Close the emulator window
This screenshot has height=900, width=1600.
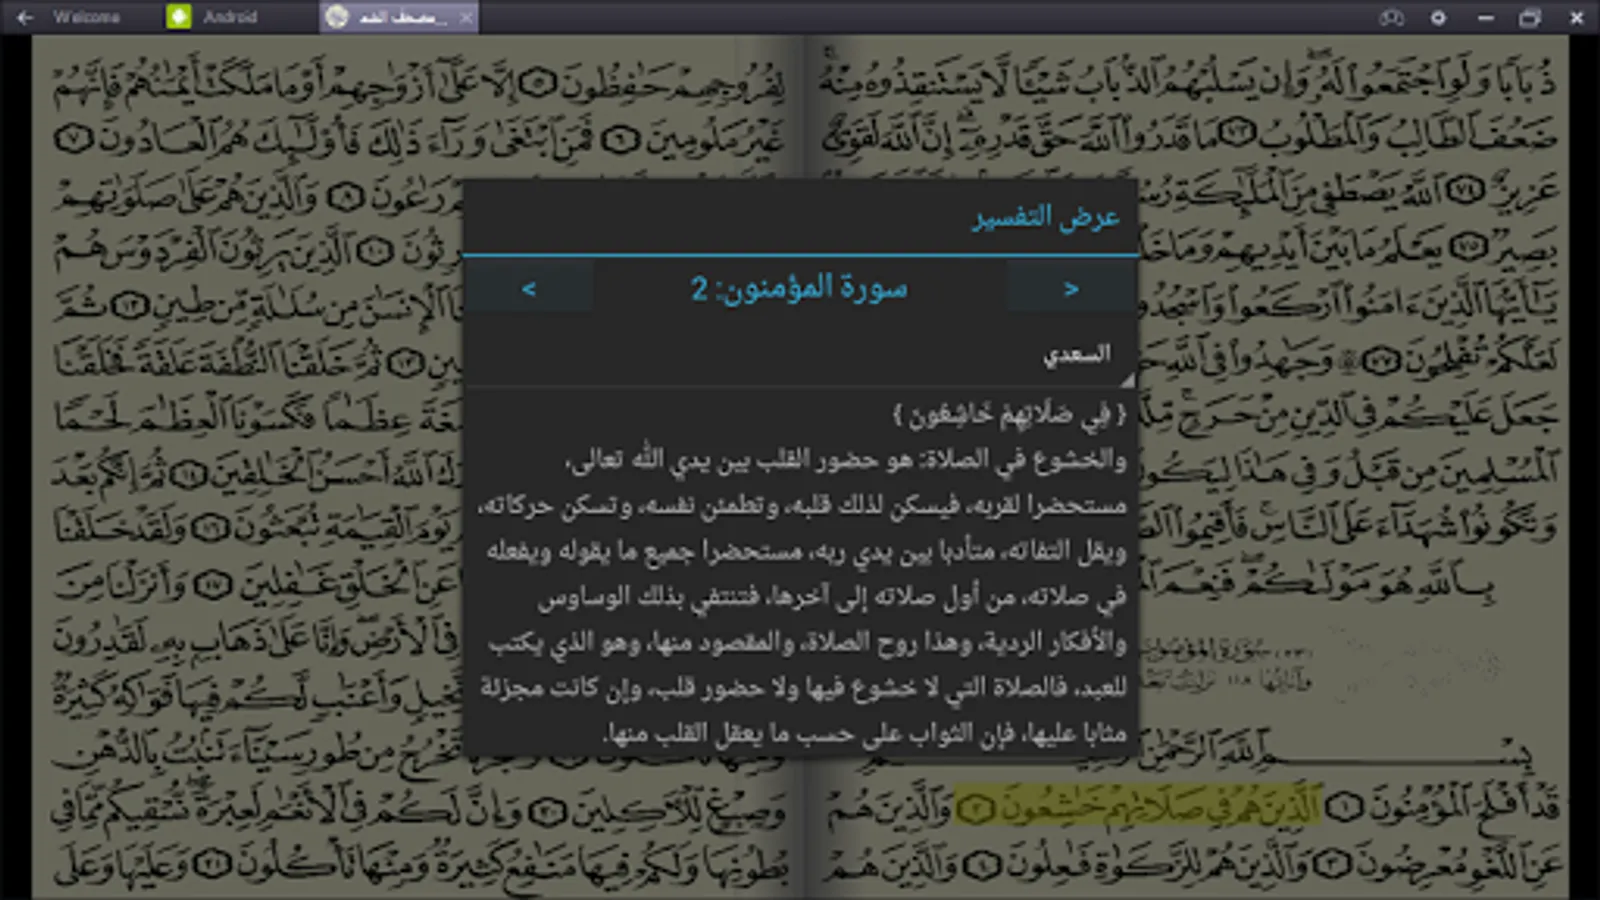coord(1577,17)
